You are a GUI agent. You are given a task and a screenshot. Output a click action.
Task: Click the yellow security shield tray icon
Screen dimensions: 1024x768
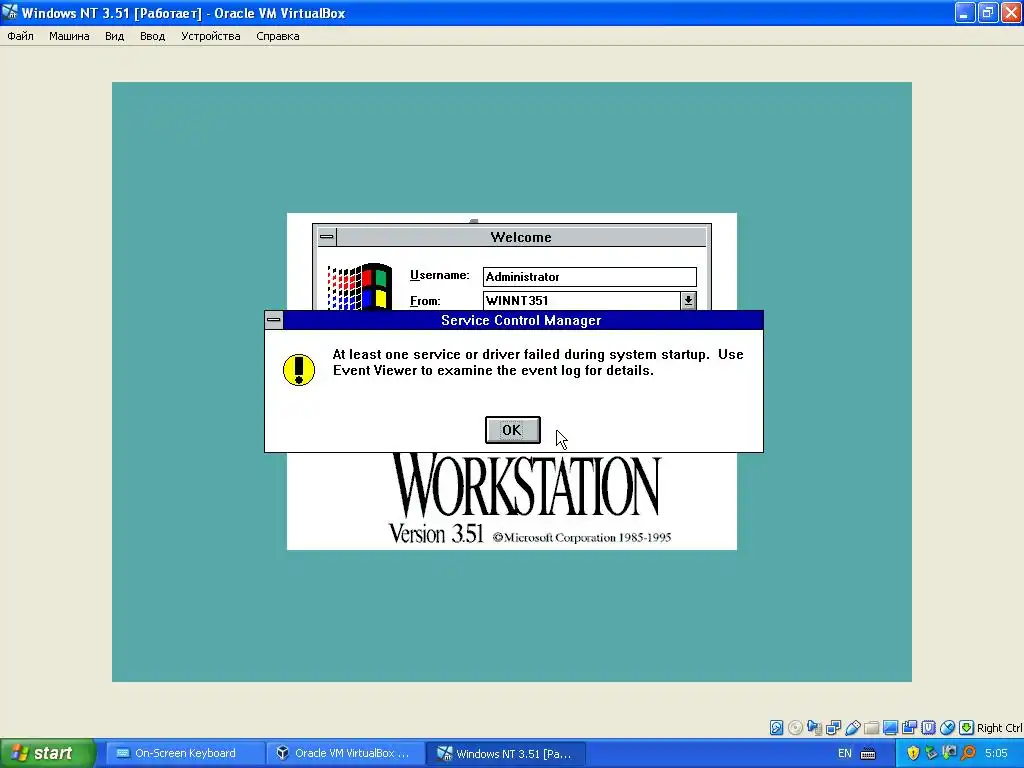coord(913,753)
